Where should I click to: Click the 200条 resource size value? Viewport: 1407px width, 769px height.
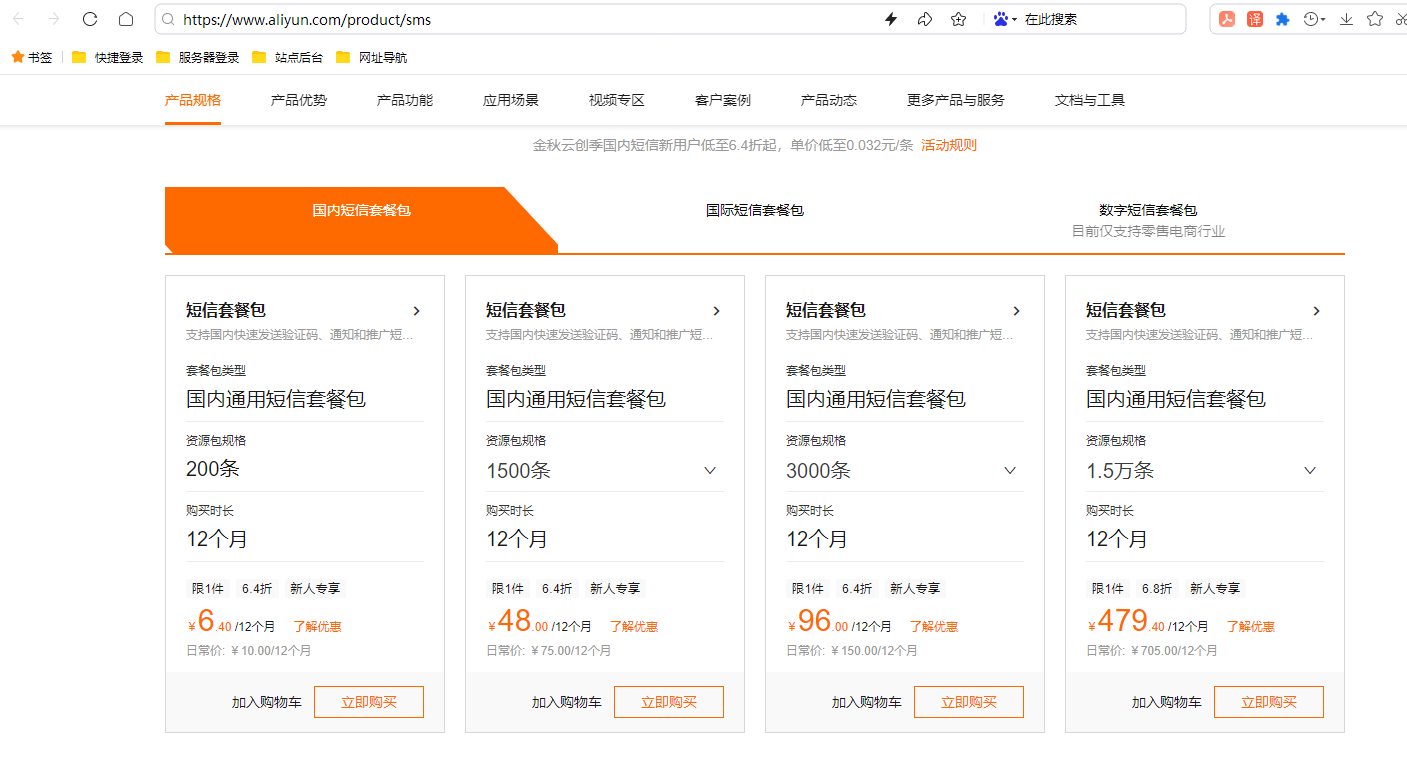213,469
